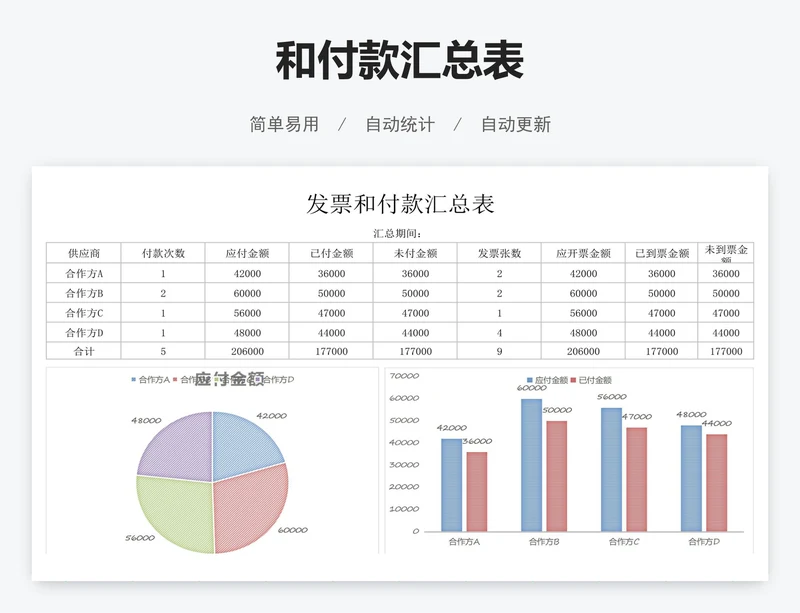Select 合作方A's 应付金额 cell 42000
The image size is (800, 613).
click(x=247, y=274)
